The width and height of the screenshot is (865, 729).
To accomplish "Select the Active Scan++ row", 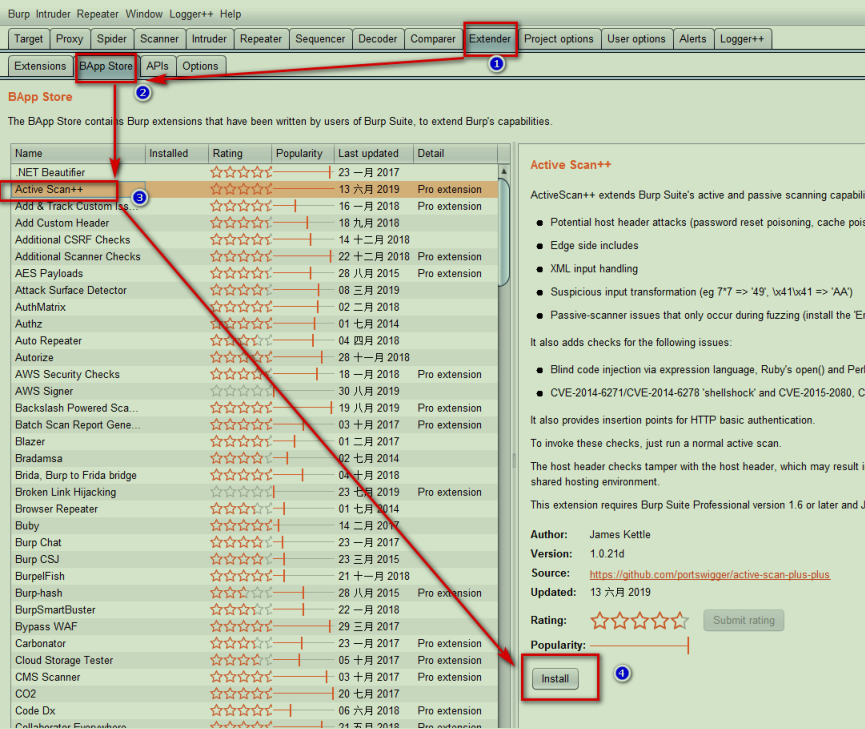I will coord(254,189).
